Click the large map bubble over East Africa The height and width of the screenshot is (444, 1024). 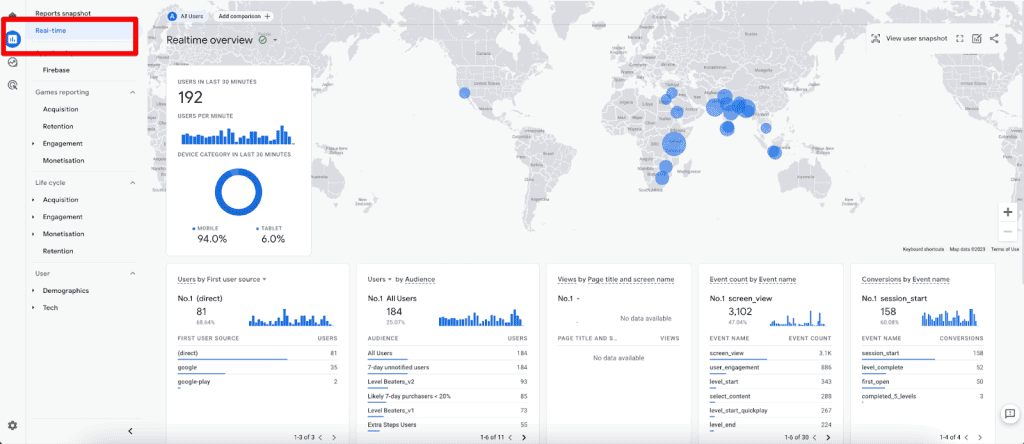[x=675, y=144]
